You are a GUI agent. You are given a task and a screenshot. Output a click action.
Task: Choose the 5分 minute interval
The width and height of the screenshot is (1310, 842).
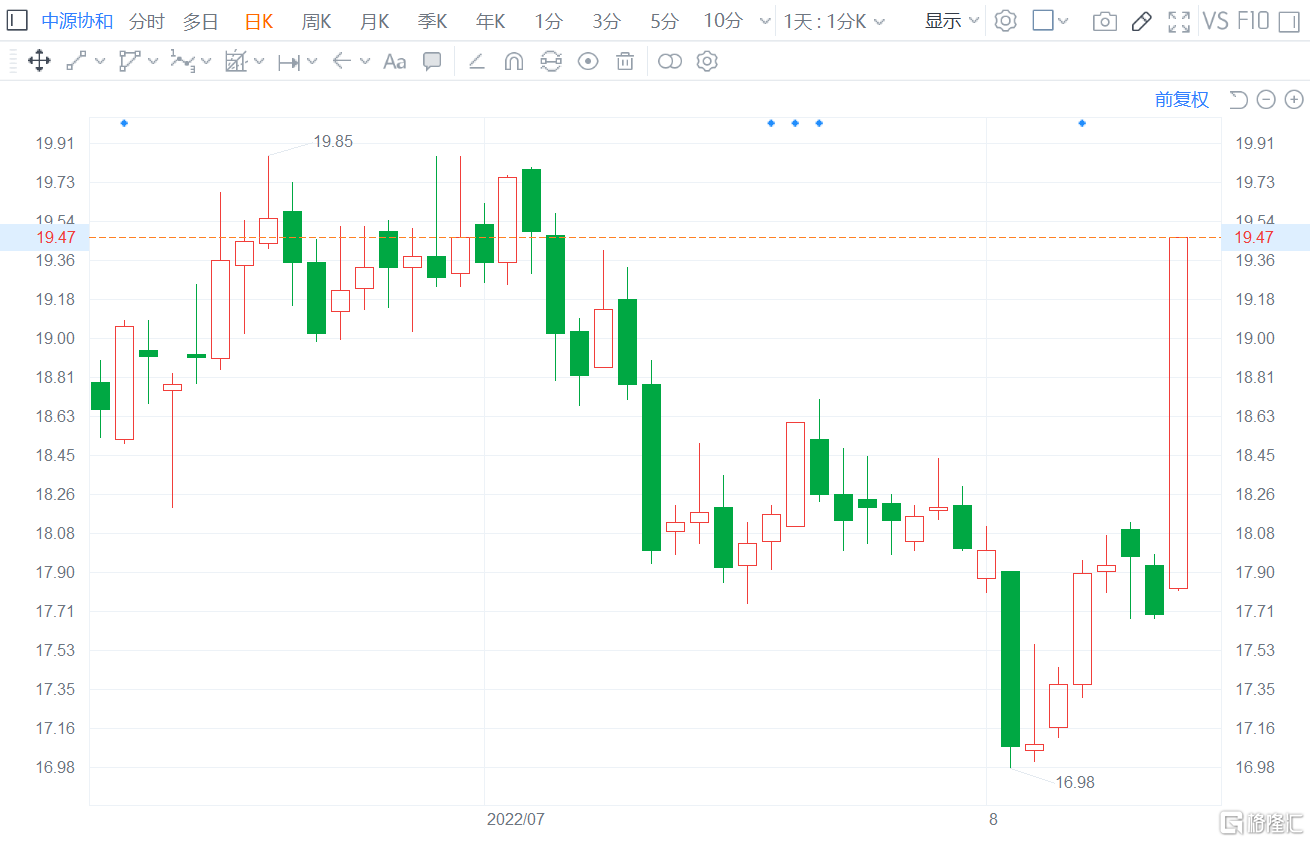(x=664, y=21)
